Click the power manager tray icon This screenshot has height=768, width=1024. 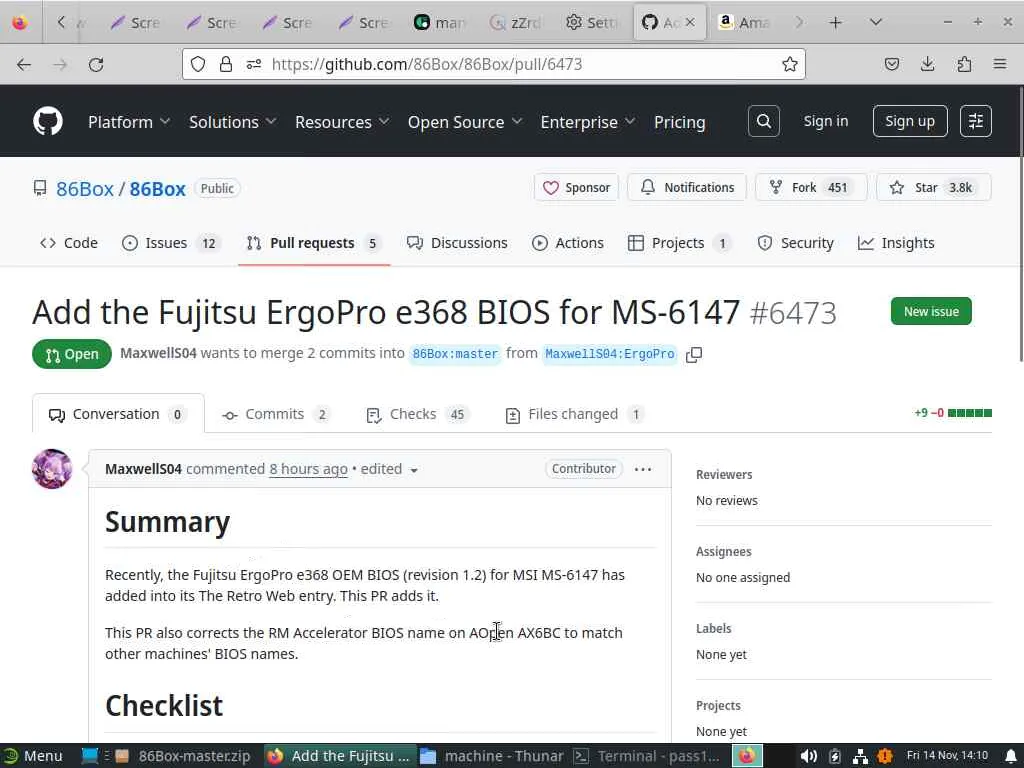click(835, 756)
